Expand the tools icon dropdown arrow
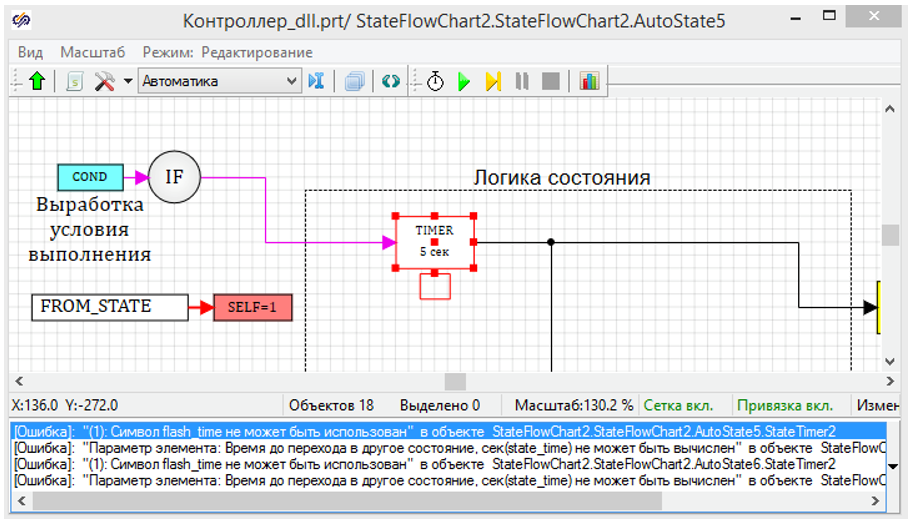Viewport: 911px width, 522px height. point(128,81)
